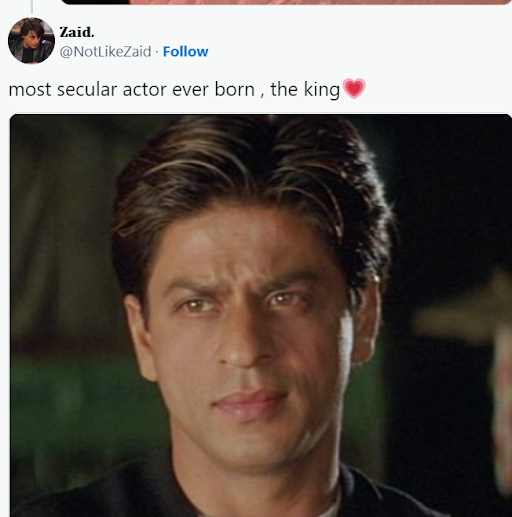The width and height of the screenshot is (512, 517).
Task: Click the display name "Zaid."
Action: coord(77,32)
